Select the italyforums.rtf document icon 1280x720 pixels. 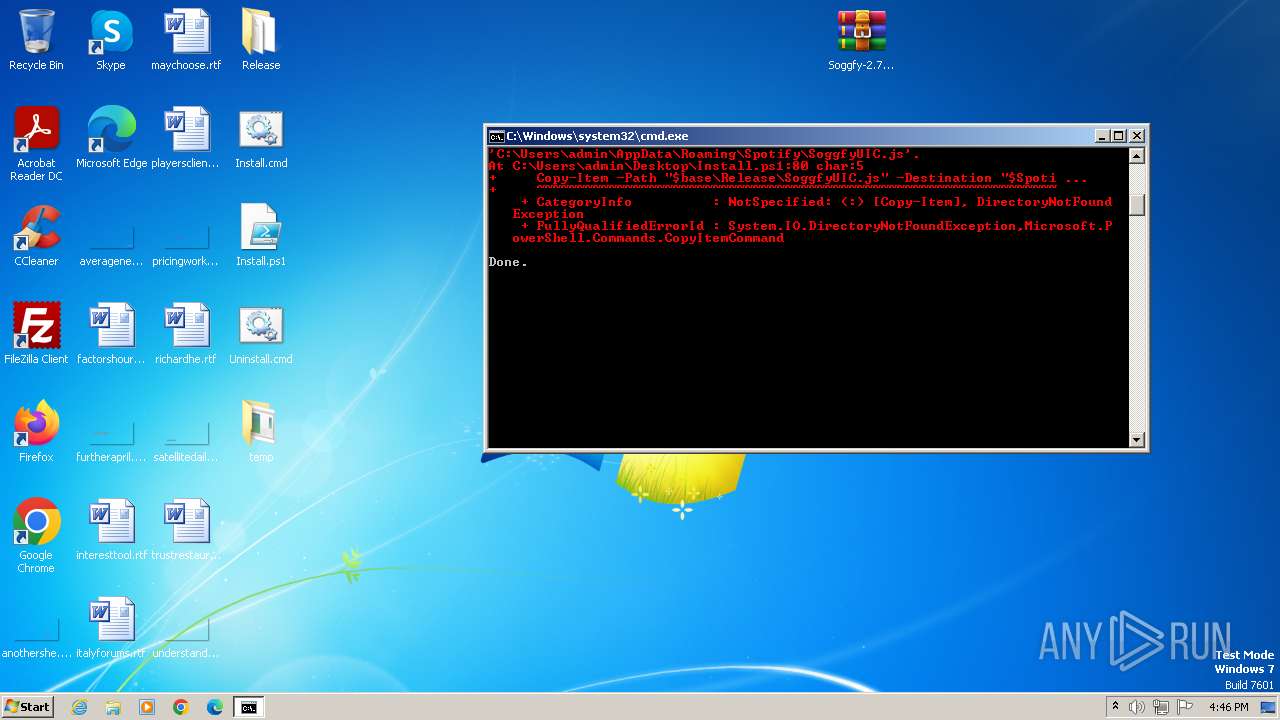point(111,628)
